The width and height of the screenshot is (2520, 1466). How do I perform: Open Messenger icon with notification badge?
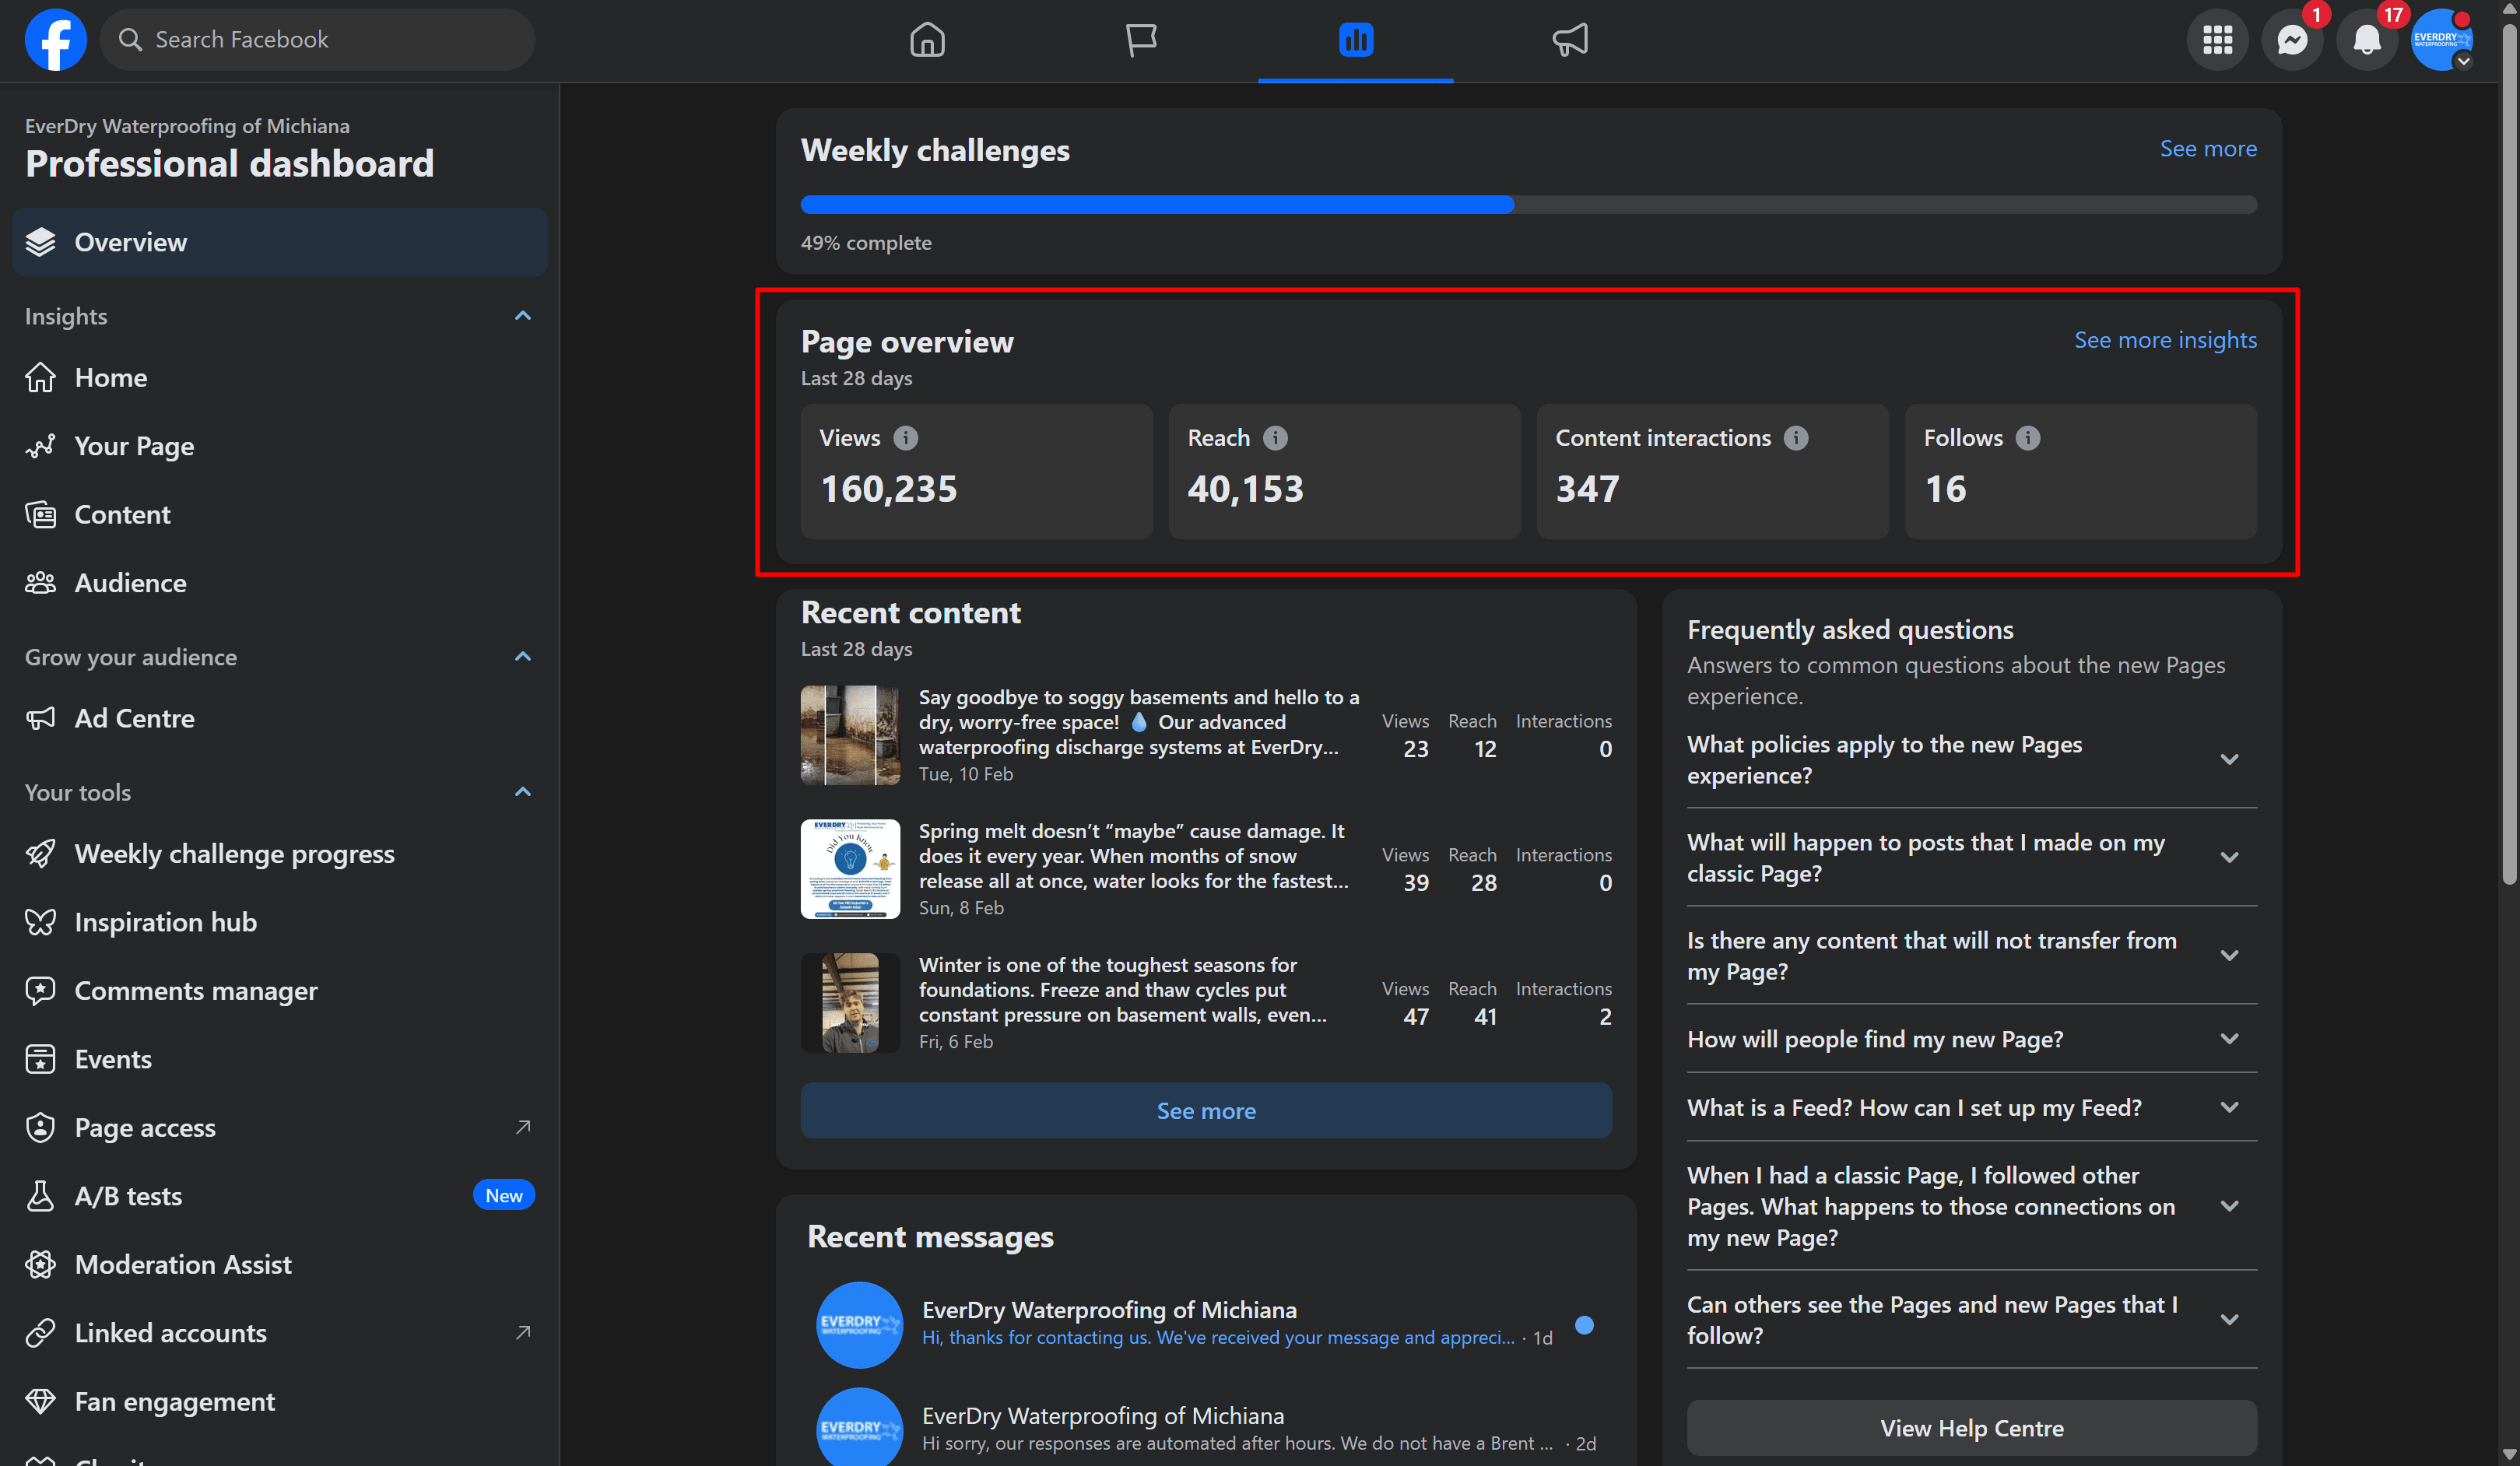(x=2292, y=40)
